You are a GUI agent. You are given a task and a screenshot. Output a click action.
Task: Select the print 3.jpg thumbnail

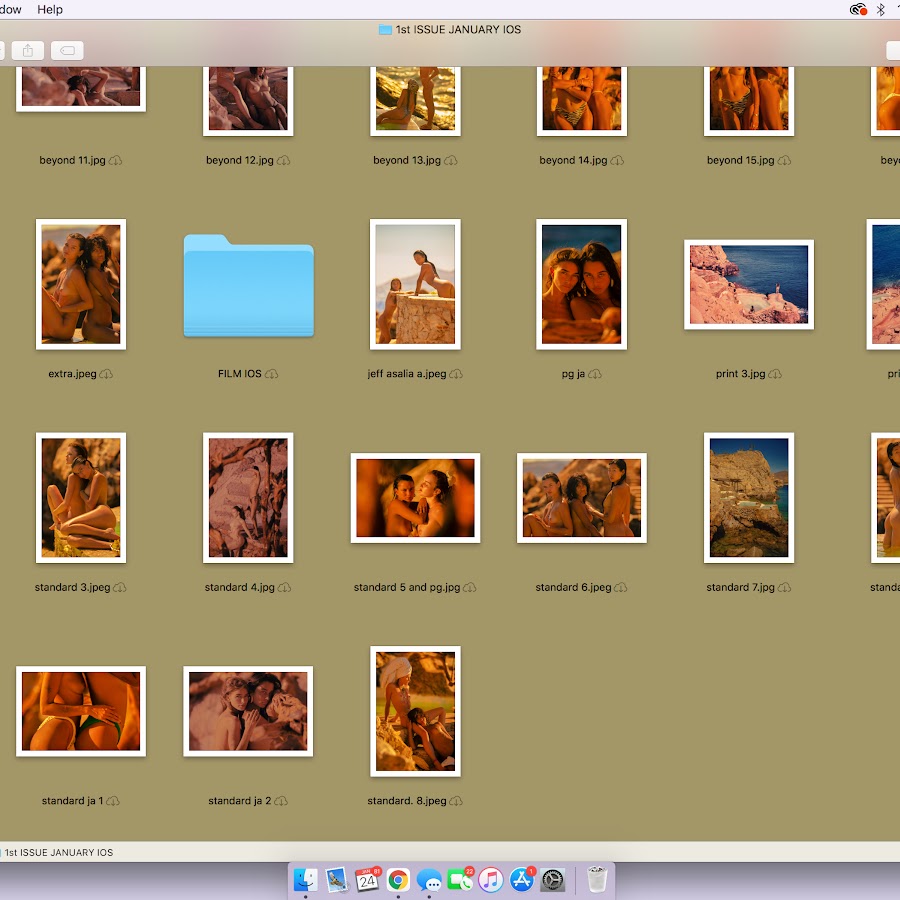coord(748,285)
